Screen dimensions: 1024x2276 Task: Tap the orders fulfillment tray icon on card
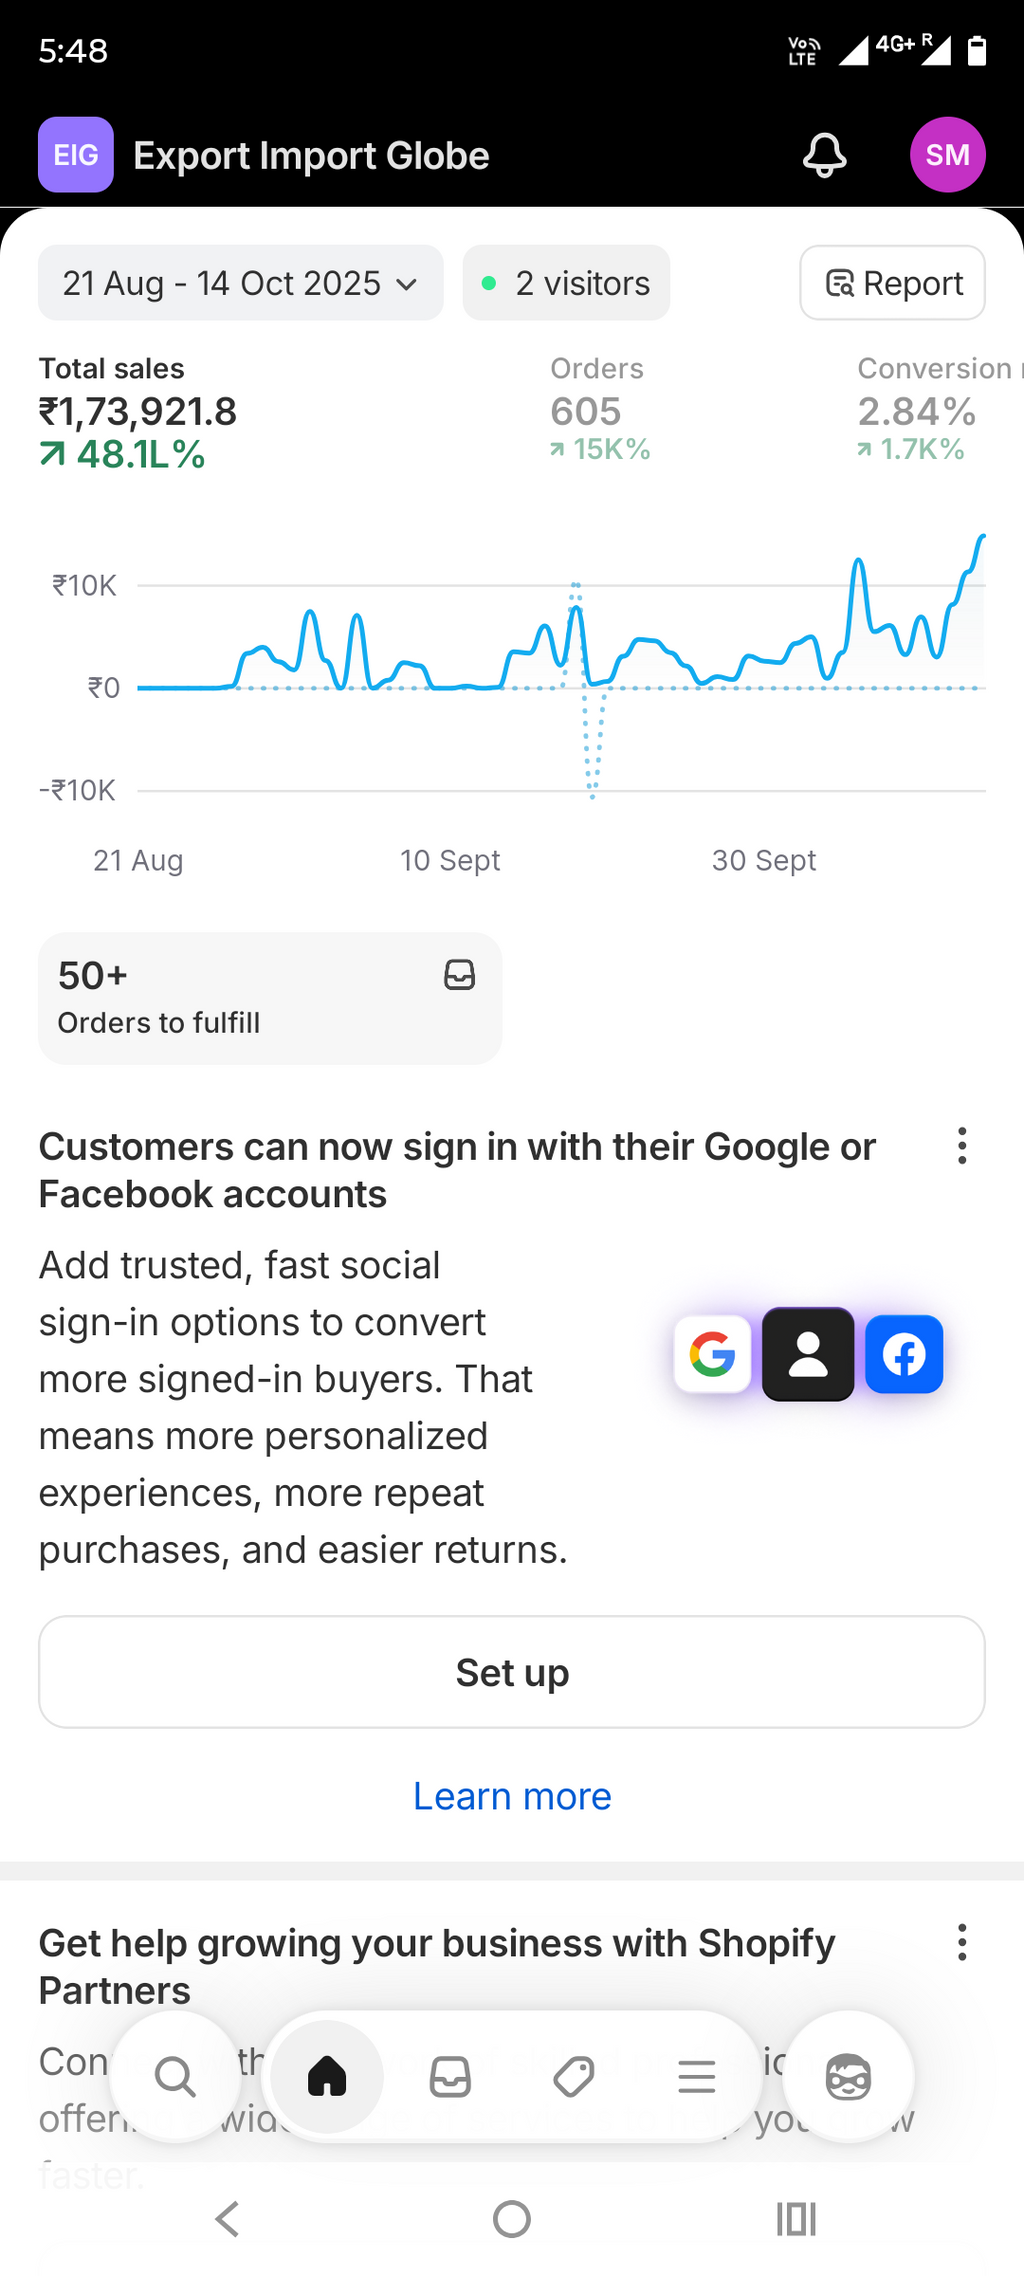[459, 975]
